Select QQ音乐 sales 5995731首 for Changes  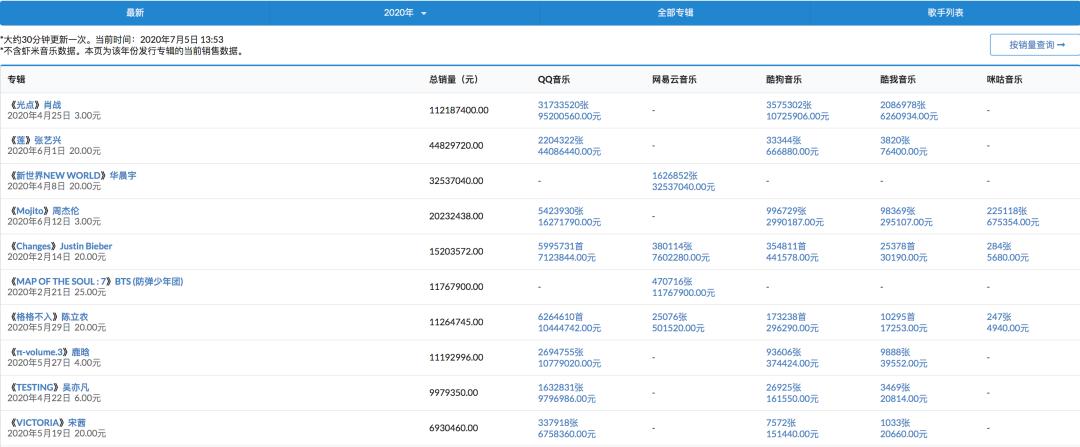[561, 246]
